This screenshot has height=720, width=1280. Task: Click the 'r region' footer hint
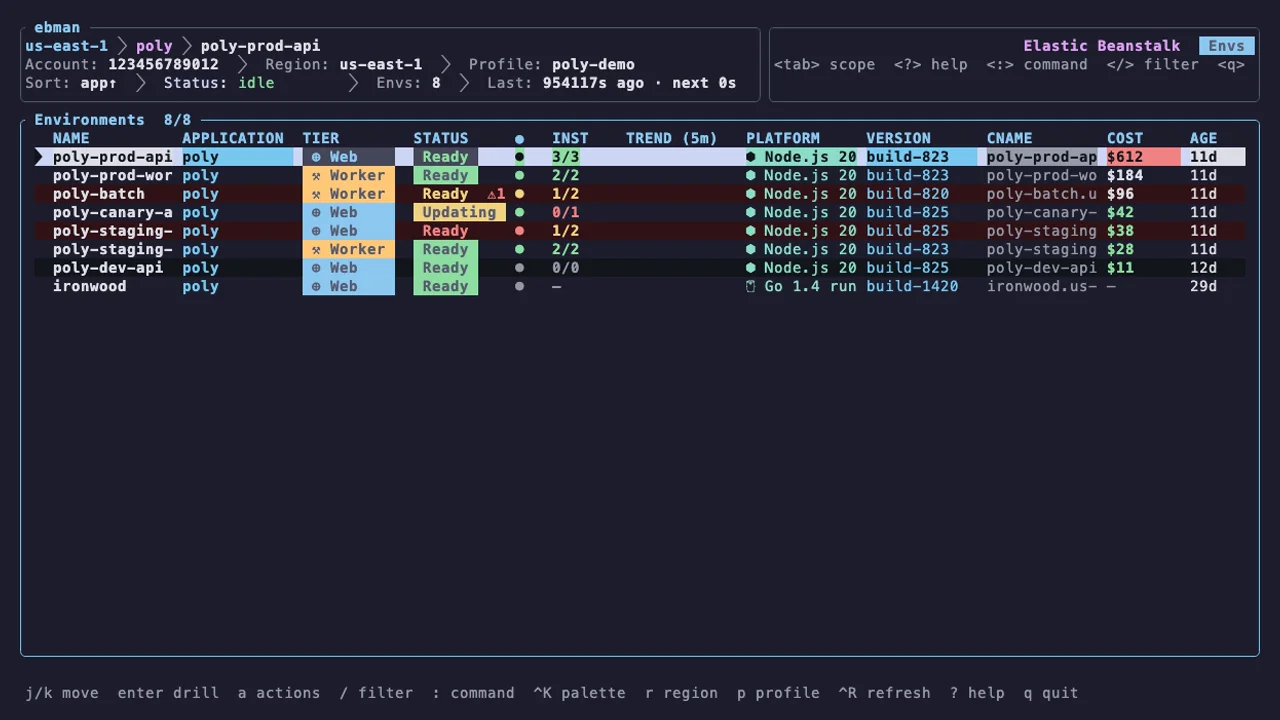pos(681,693)
